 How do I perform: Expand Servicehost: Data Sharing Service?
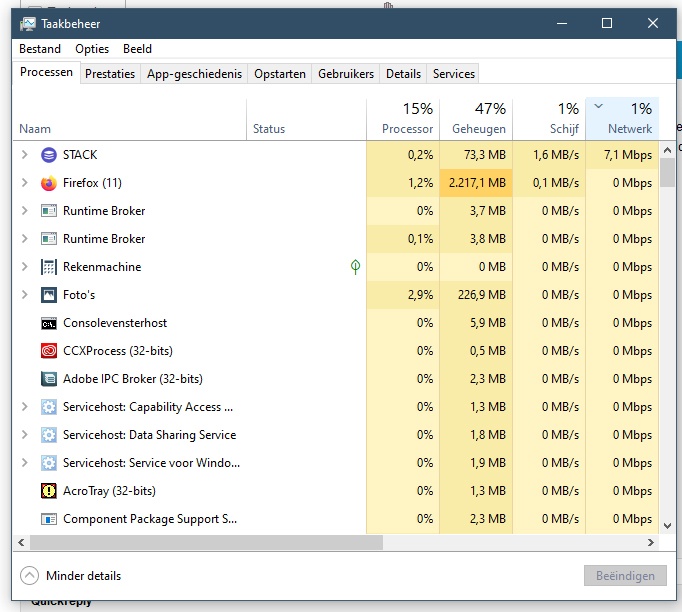[25, 435]
